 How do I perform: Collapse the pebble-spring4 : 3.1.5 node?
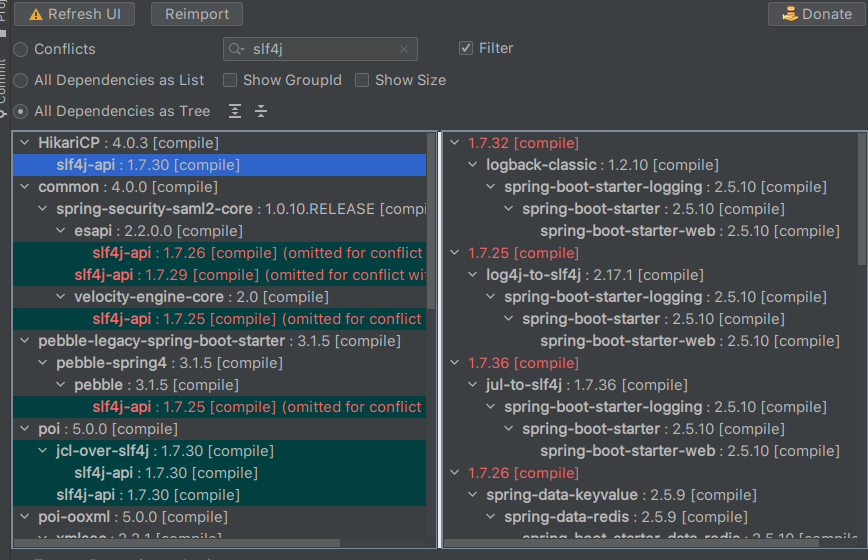coord(43,363)
